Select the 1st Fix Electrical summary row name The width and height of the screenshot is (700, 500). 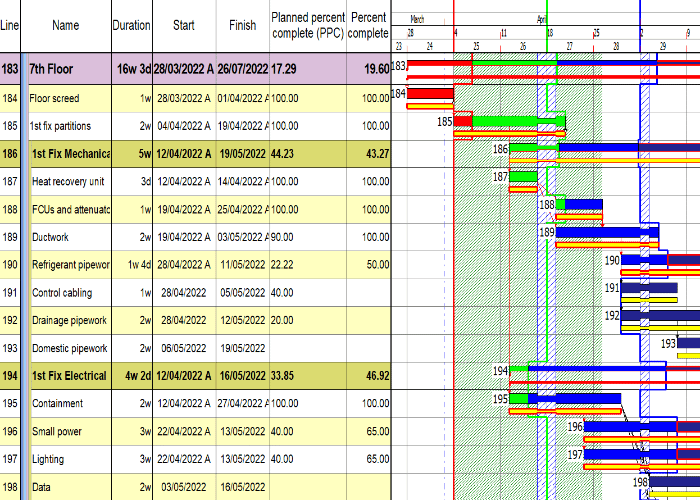pos(66,376)
